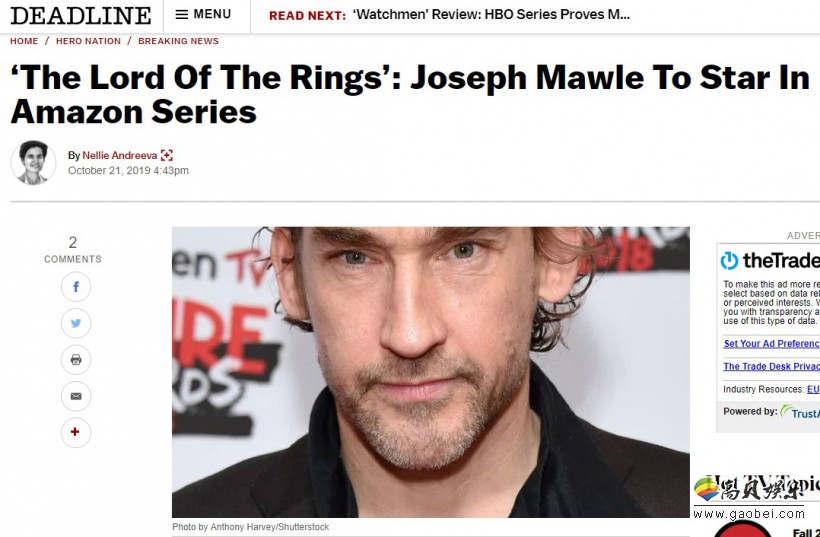Open HERO NATION breadcrumb section
The width and height of the screenshot is (820, 537).
88,41
